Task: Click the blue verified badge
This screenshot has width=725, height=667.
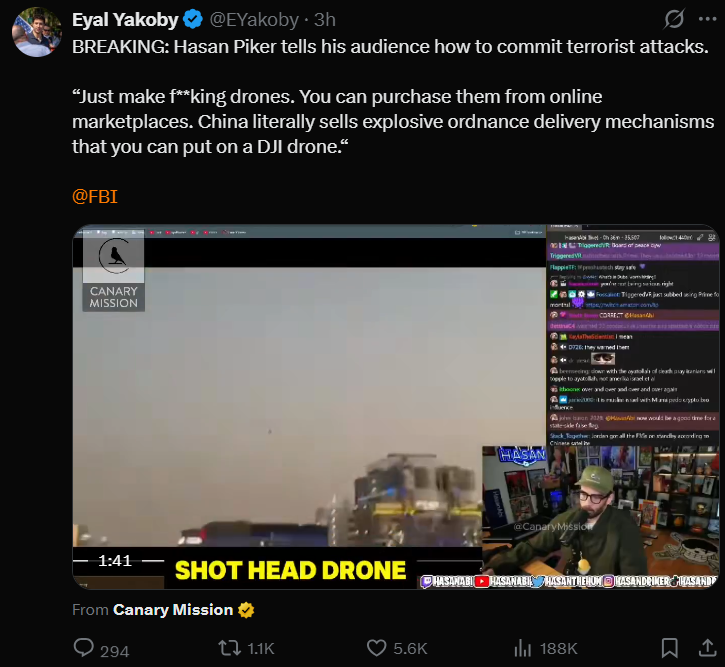Action: [x=193, y=20]
